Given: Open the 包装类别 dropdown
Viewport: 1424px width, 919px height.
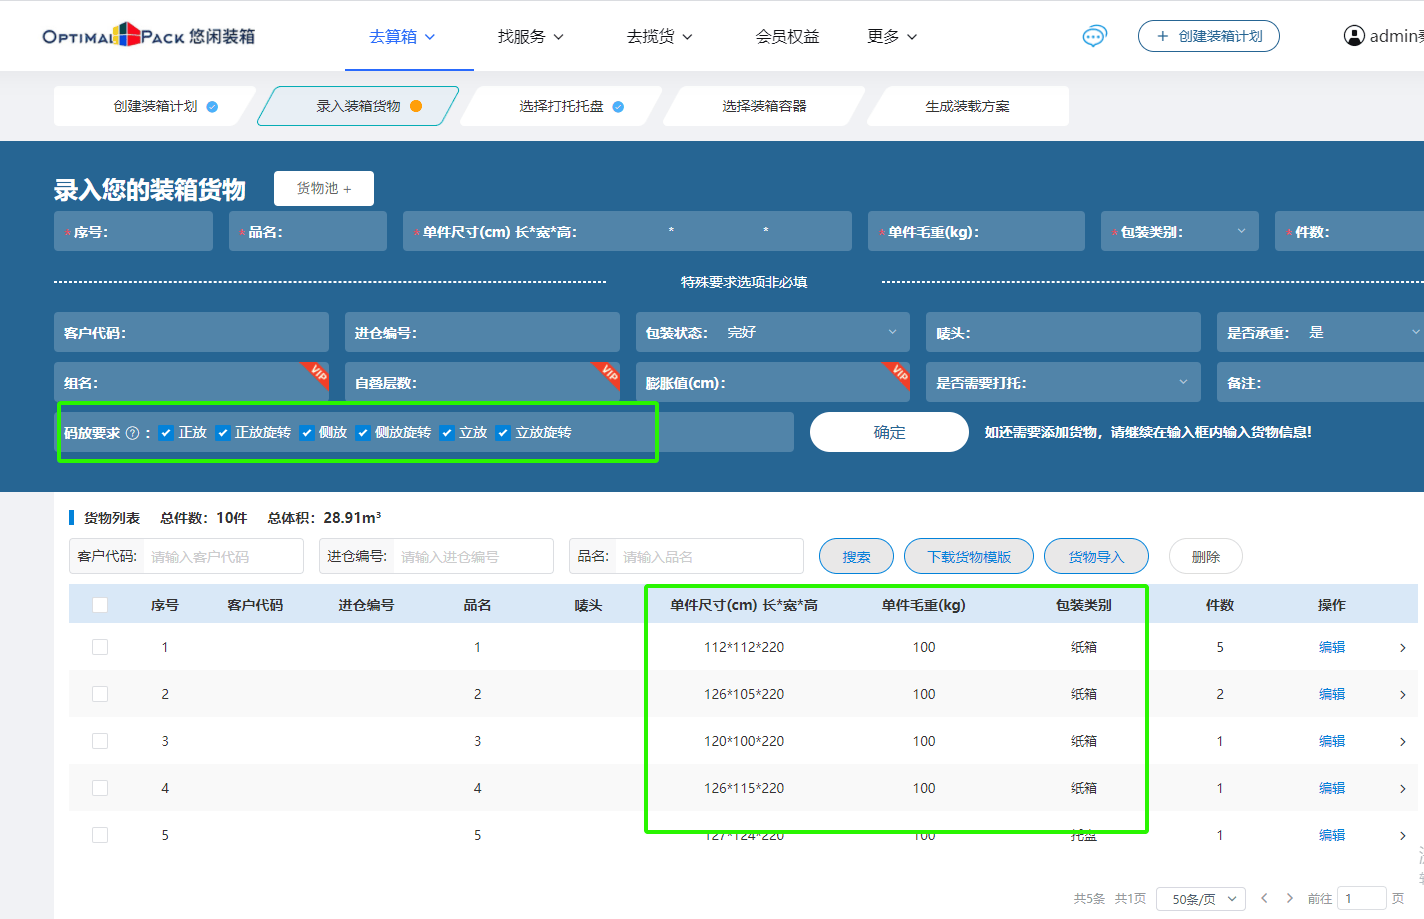Looking at the screenshot, I should [x=1180, y=231].
